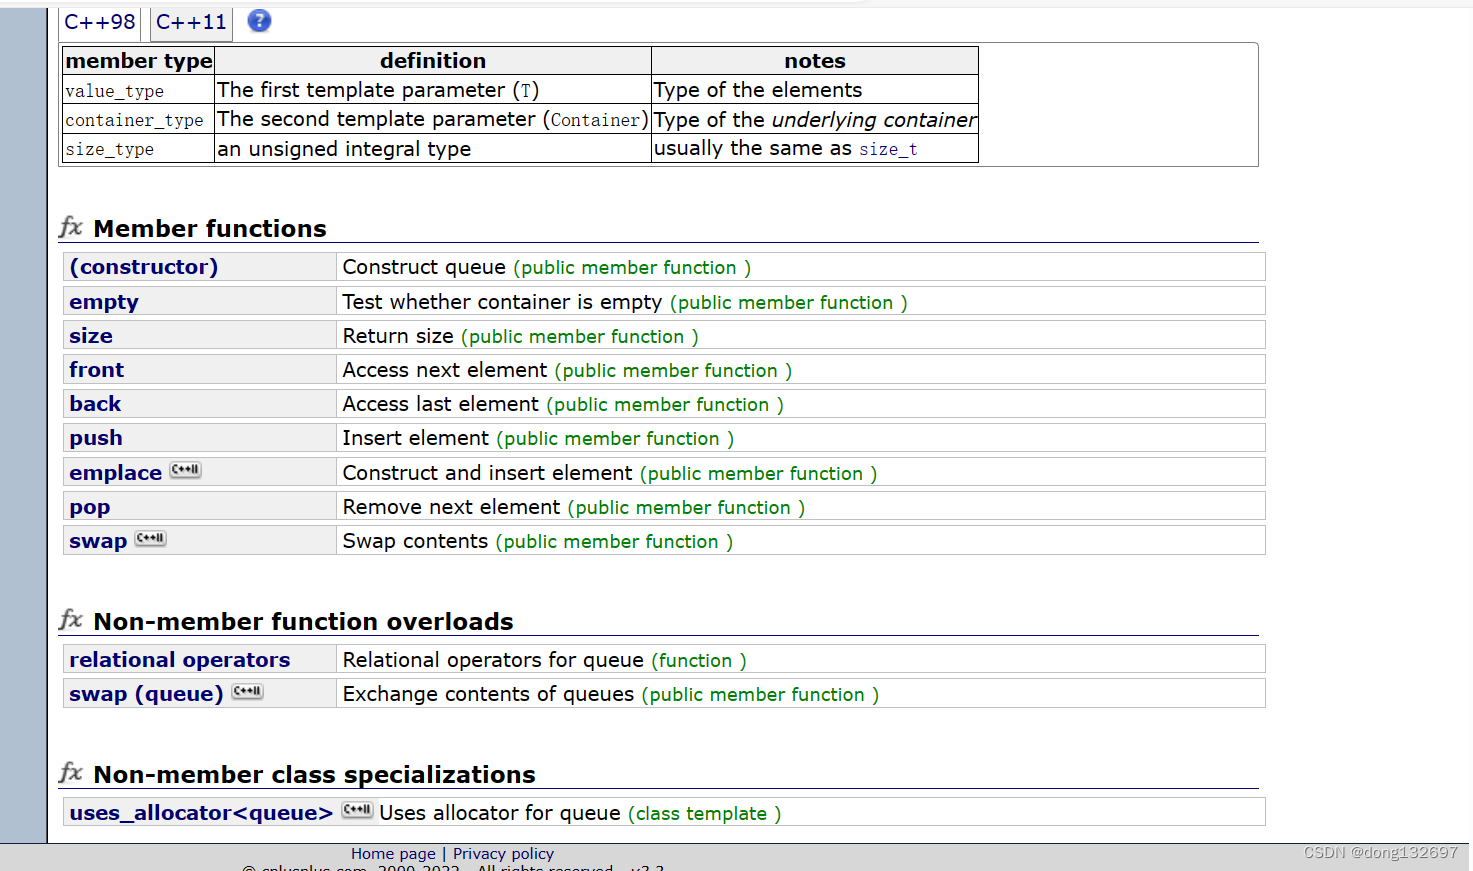The image size is (1473, 871).
Task: Click the 'Remove next element' description
Action: 451,507
